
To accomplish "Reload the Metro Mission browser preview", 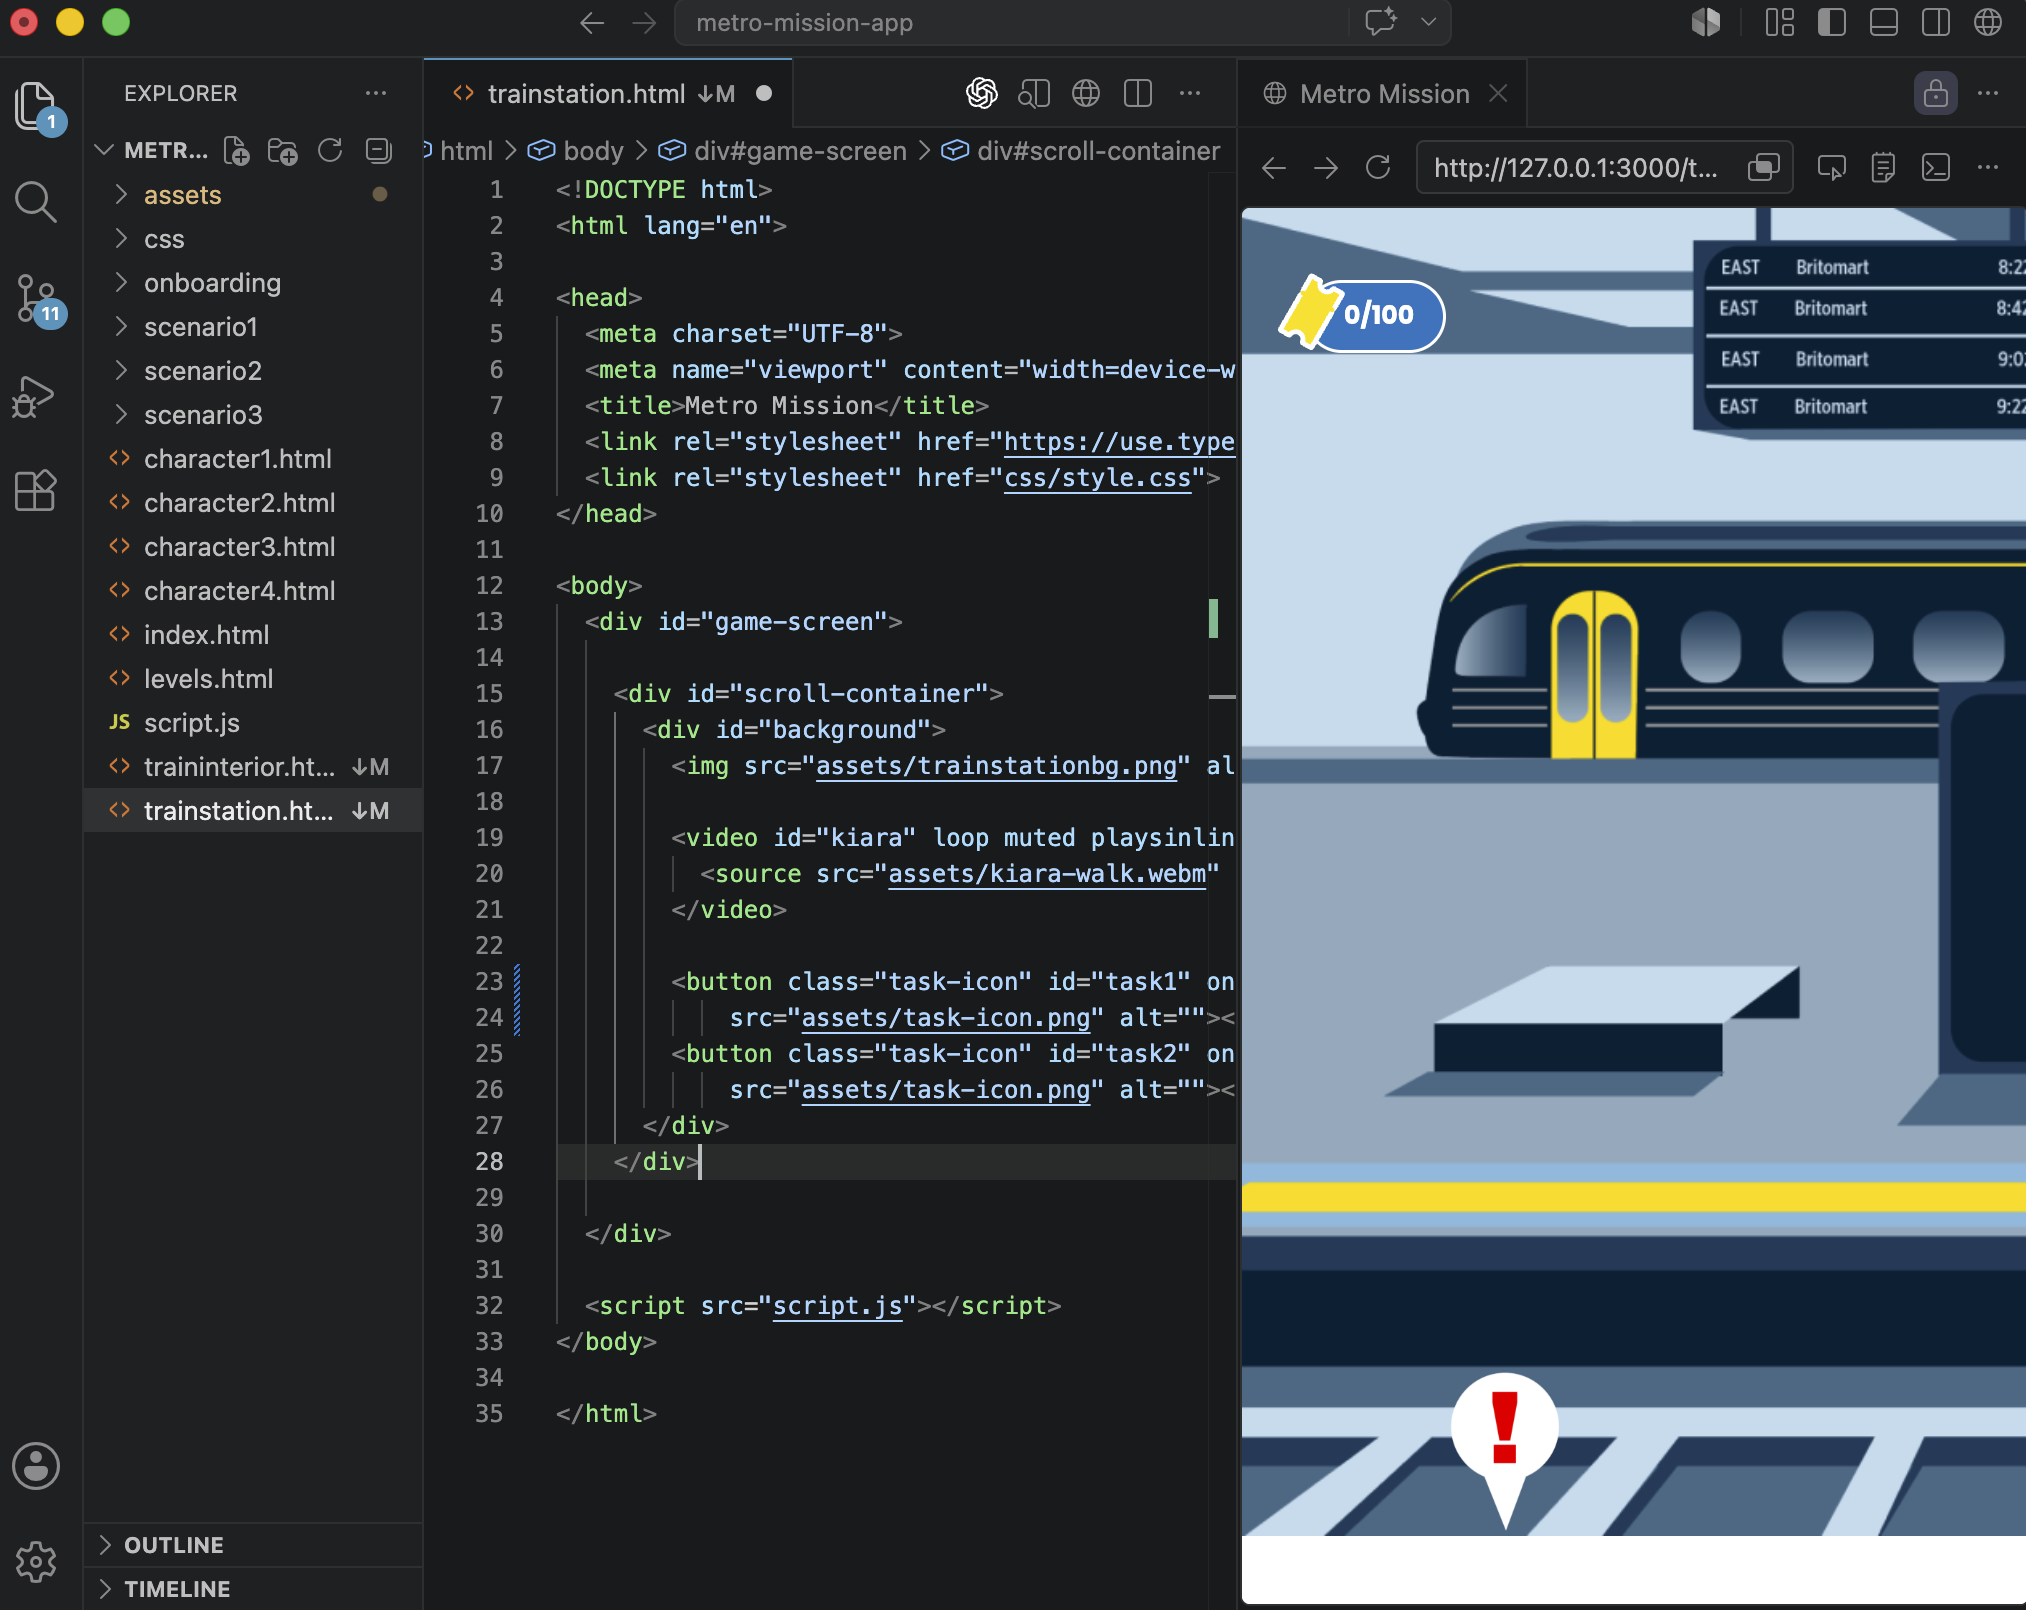I will 1378,167.
